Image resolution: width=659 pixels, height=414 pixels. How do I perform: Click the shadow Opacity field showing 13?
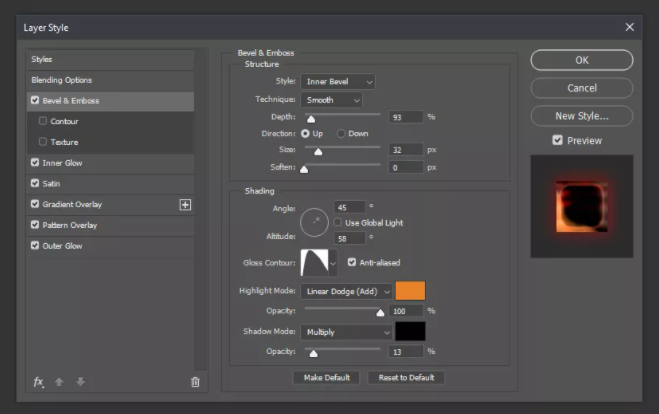[406, 352]
